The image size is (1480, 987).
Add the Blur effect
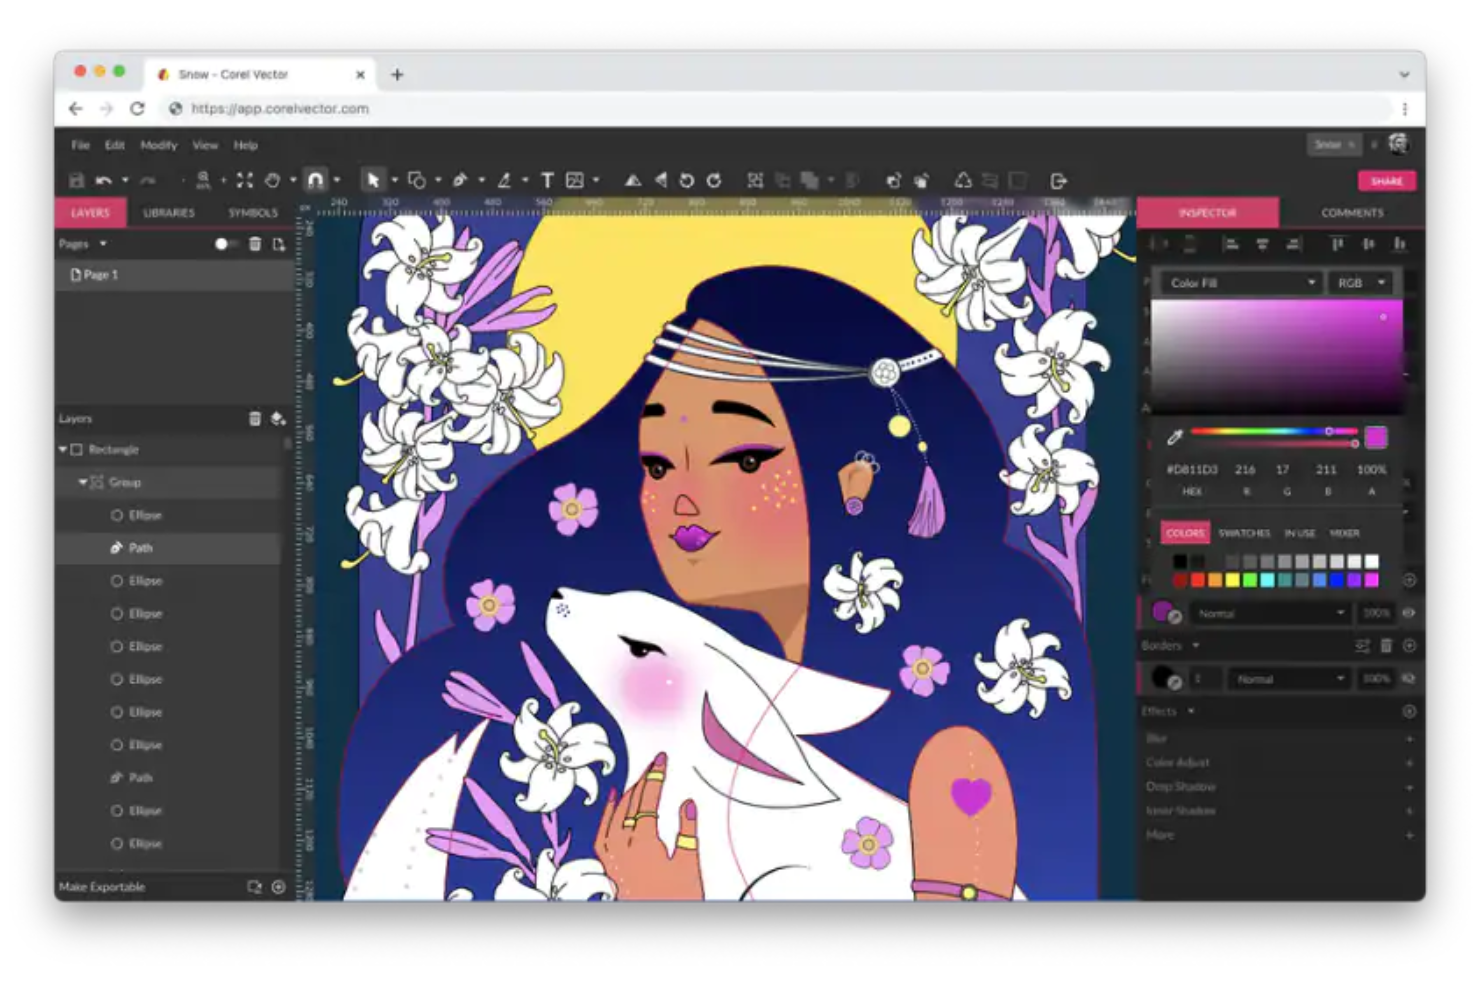1409,738
